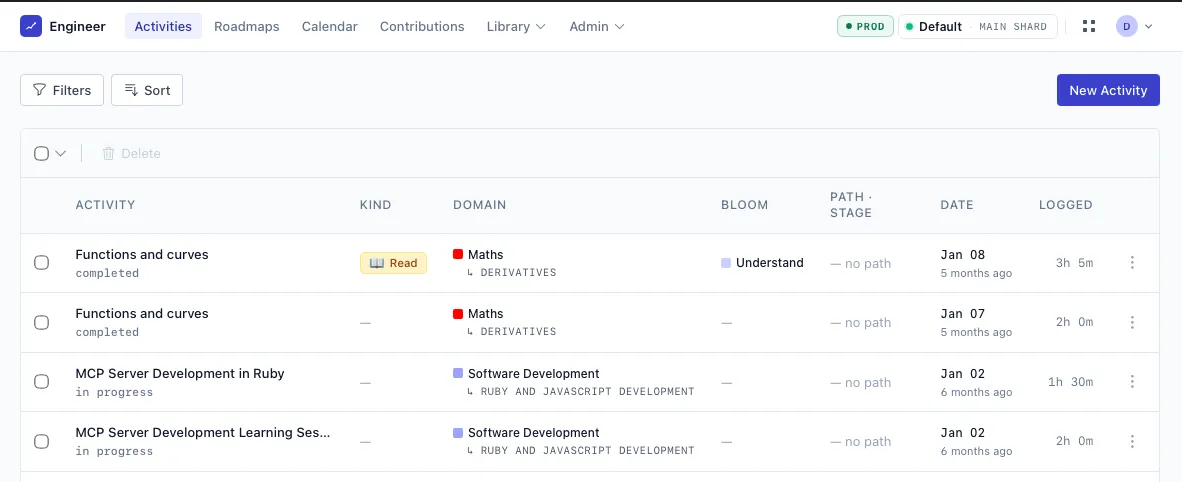Image resolution: width=1182 pixels, height=482 pixels.
Task: Click the sort icon in Sort button
Action: (130, 91)
